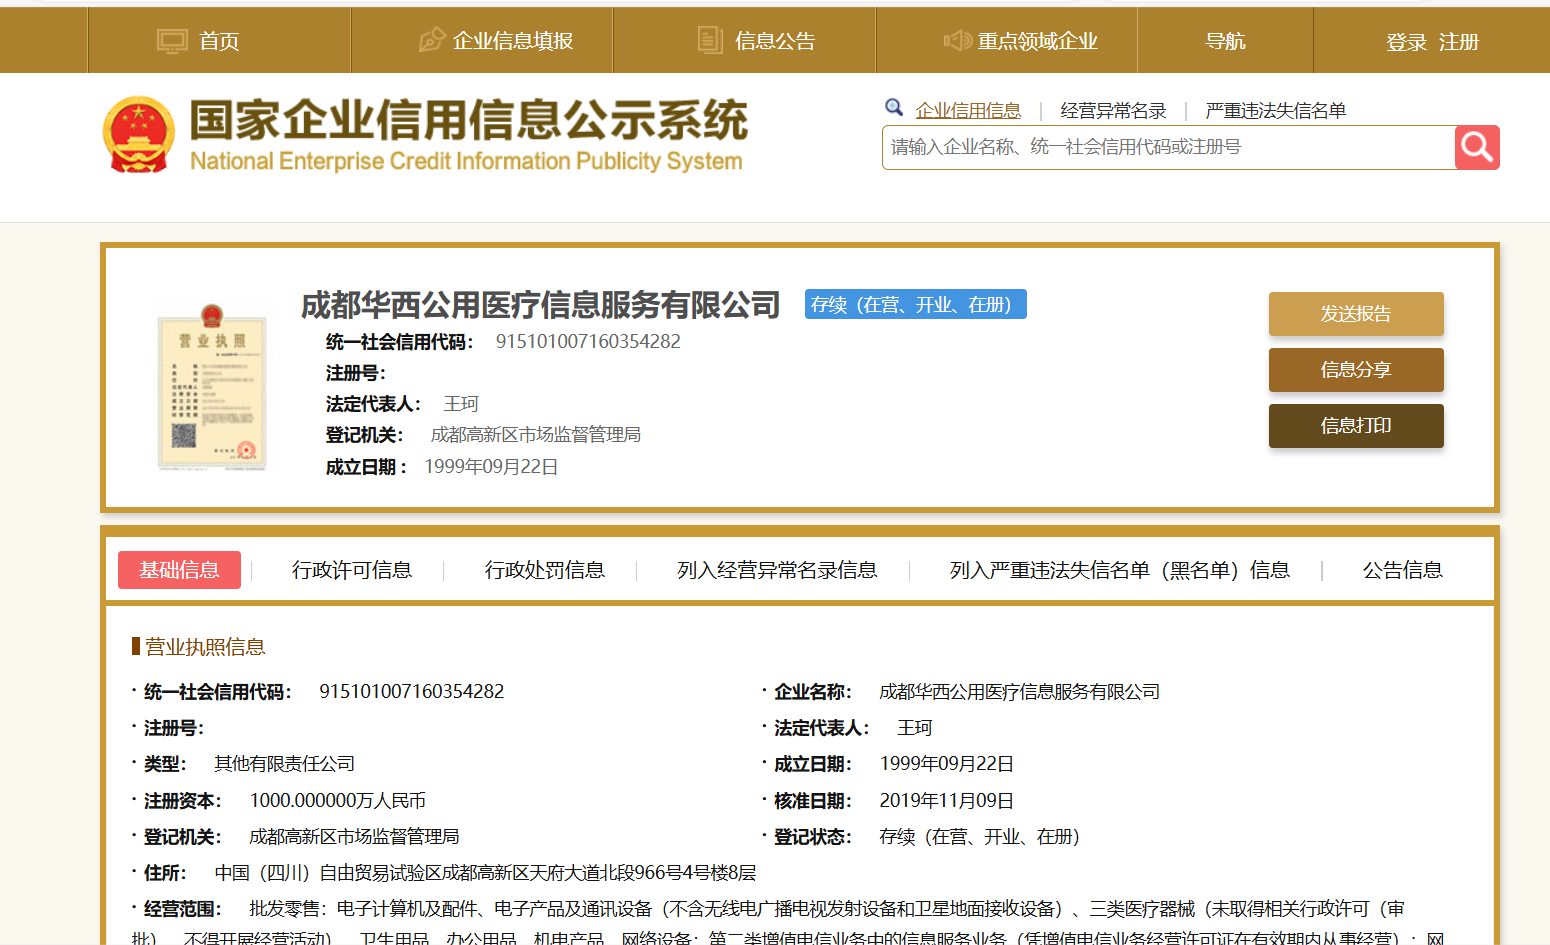Click the credit code in the header card

click(x=588, y=342)
